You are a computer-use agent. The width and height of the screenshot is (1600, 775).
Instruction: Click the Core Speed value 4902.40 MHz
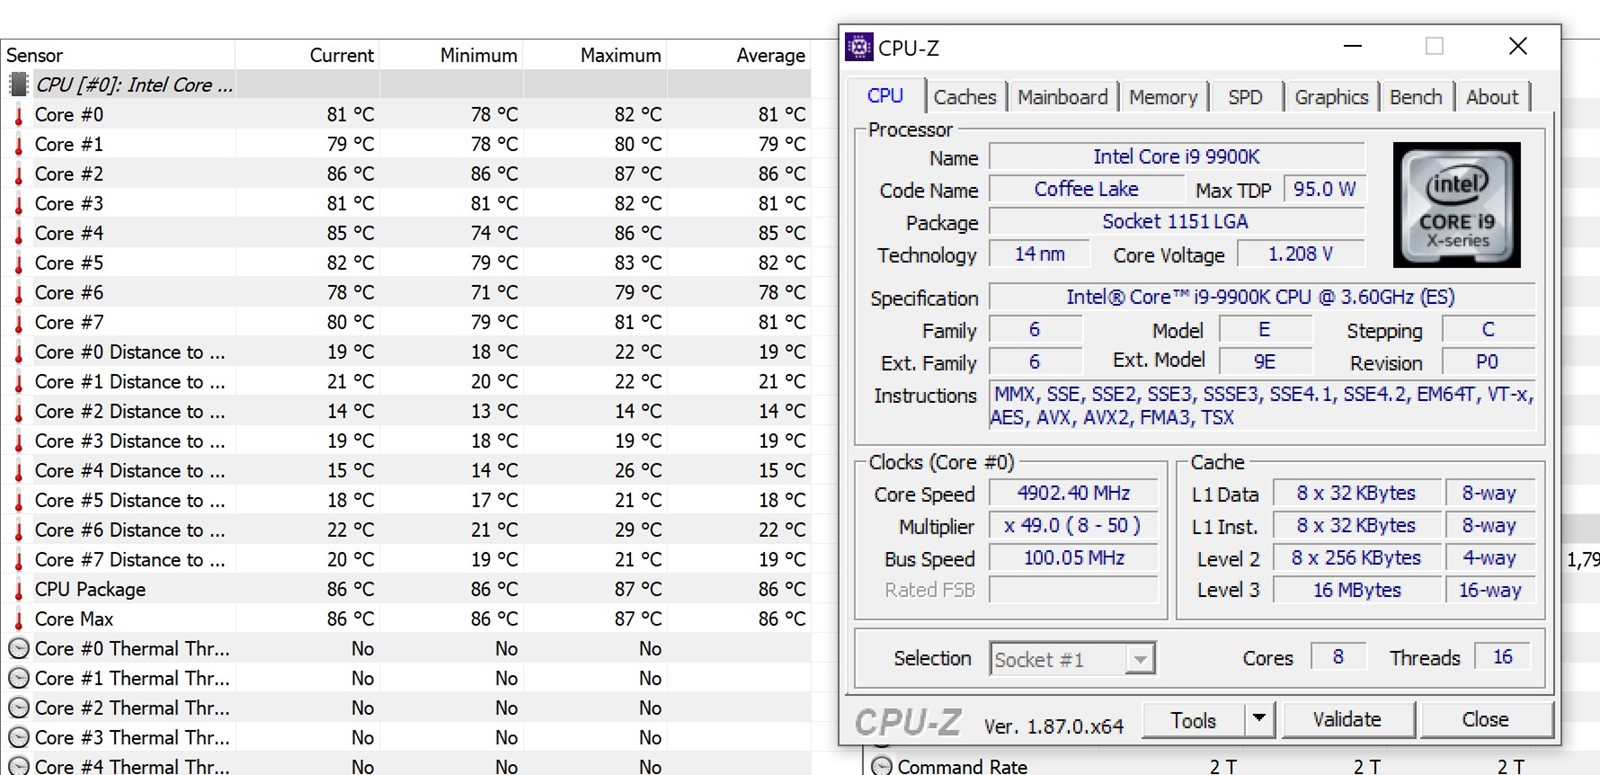(x=1074, y=493)
